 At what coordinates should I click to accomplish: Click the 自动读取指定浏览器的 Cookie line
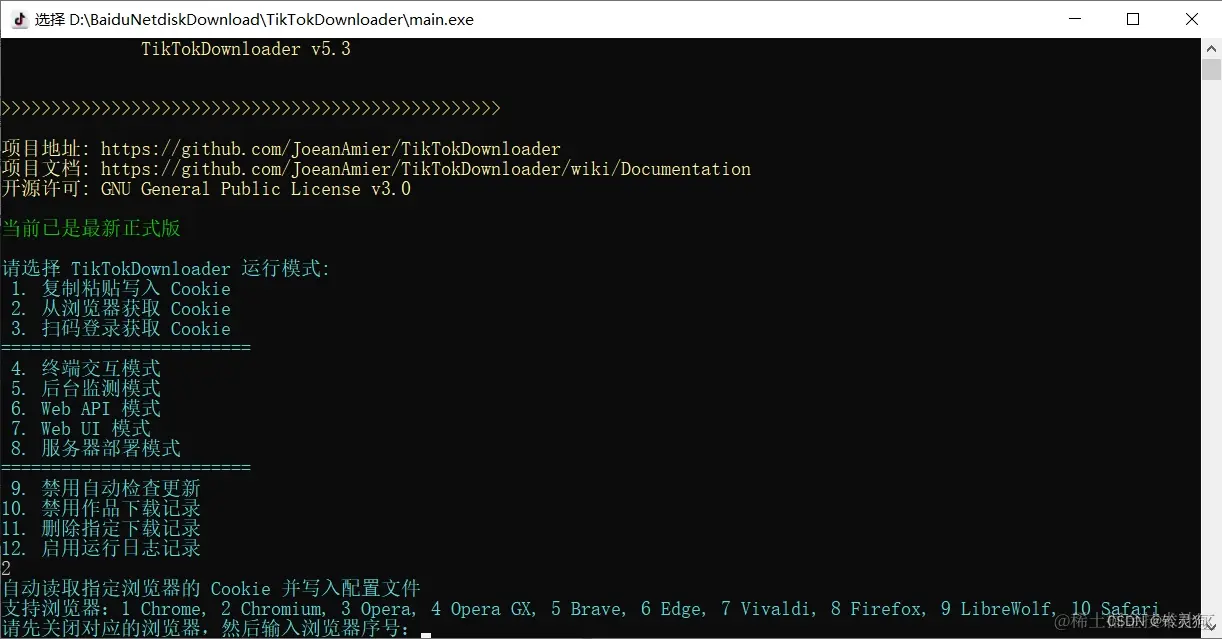(x=211, y=589)
